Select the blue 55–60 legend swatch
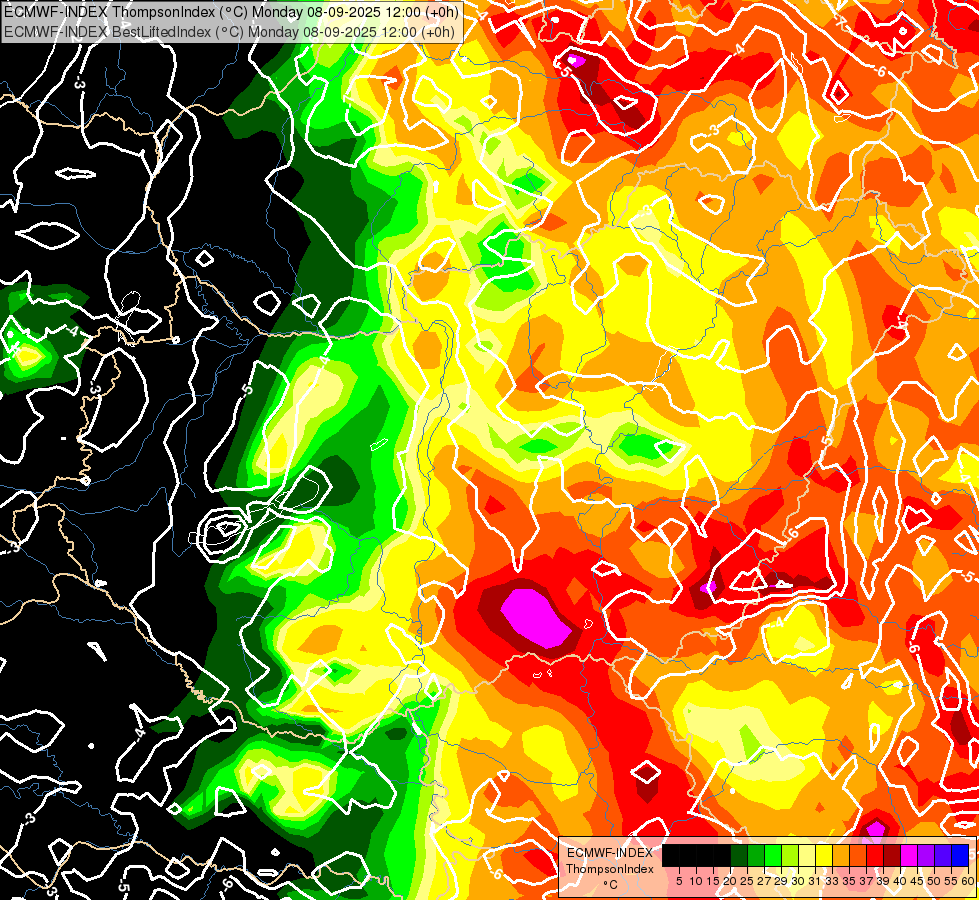 960,856
